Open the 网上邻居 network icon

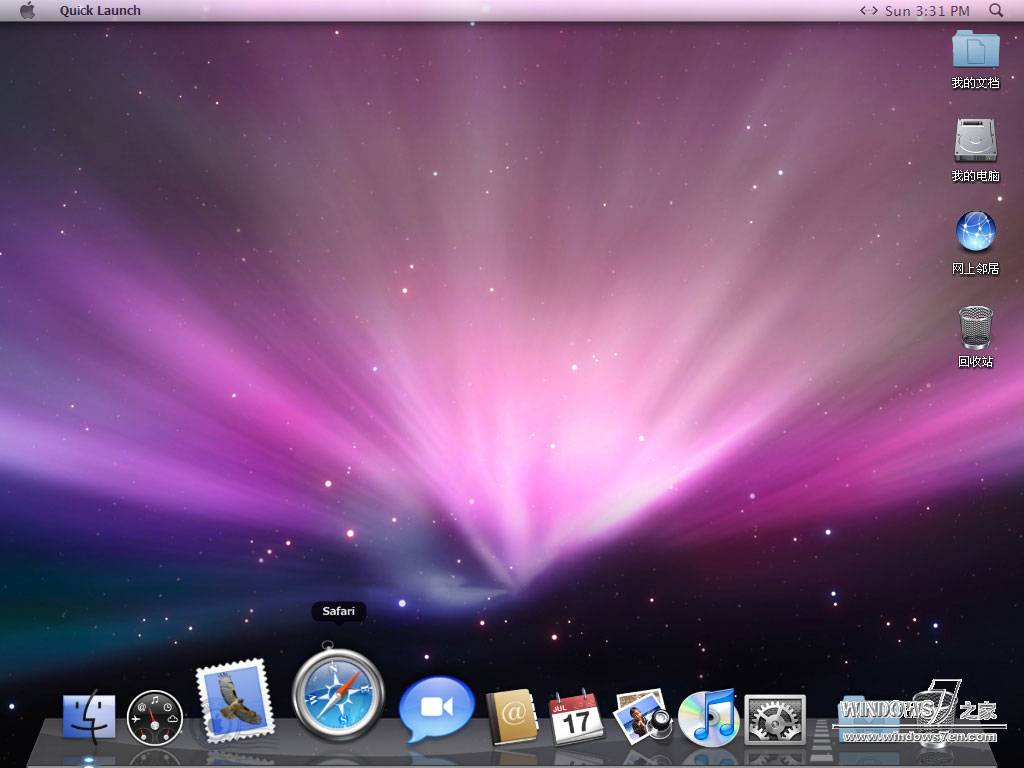[x=975, y=233]
